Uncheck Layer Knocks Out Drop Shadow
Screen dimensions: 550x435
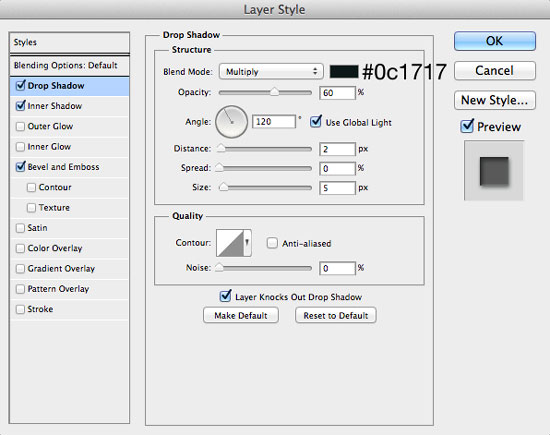click(x=225, y=296)
